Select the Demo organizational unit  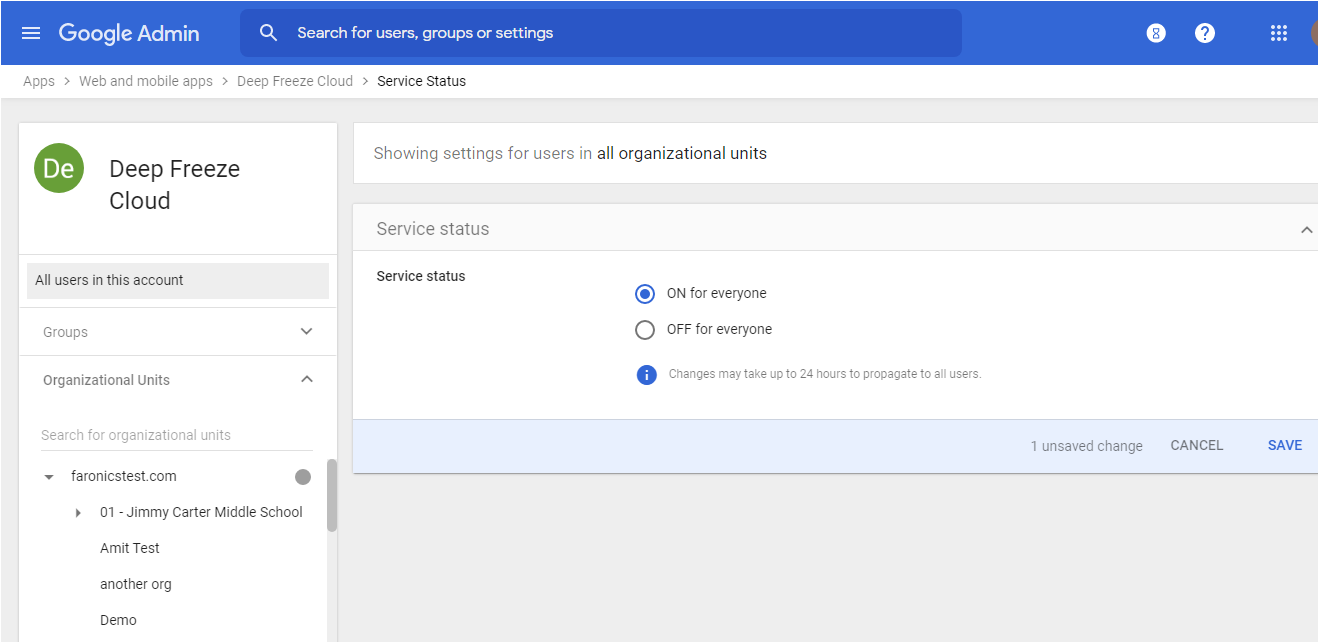click(118, 621)
